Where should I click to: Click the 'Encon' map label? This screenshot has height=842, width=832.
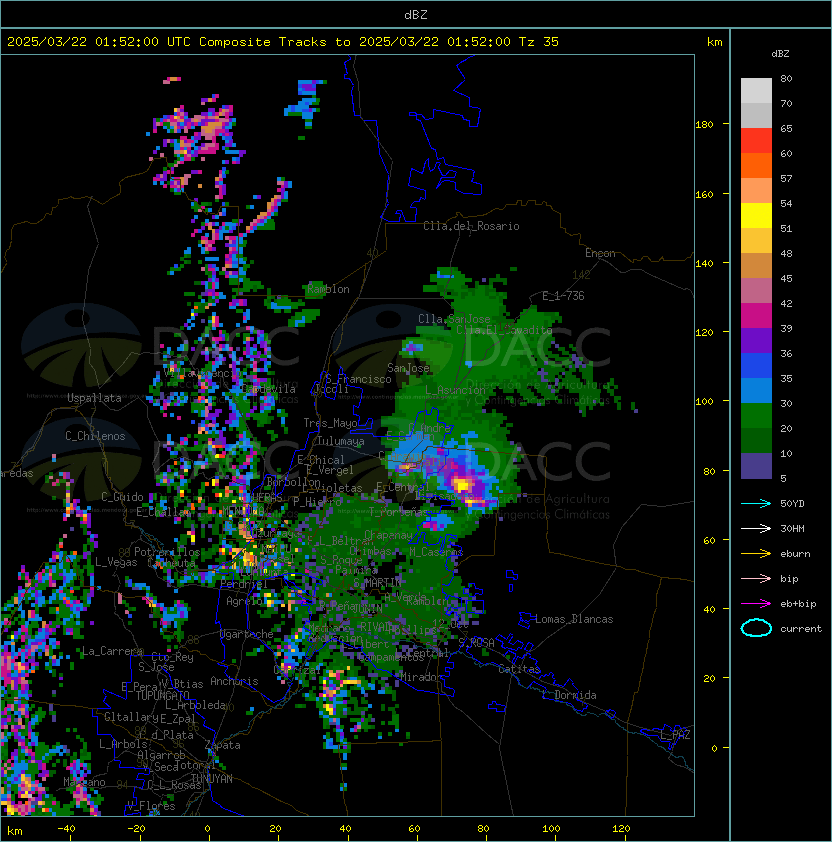(600, 253)
